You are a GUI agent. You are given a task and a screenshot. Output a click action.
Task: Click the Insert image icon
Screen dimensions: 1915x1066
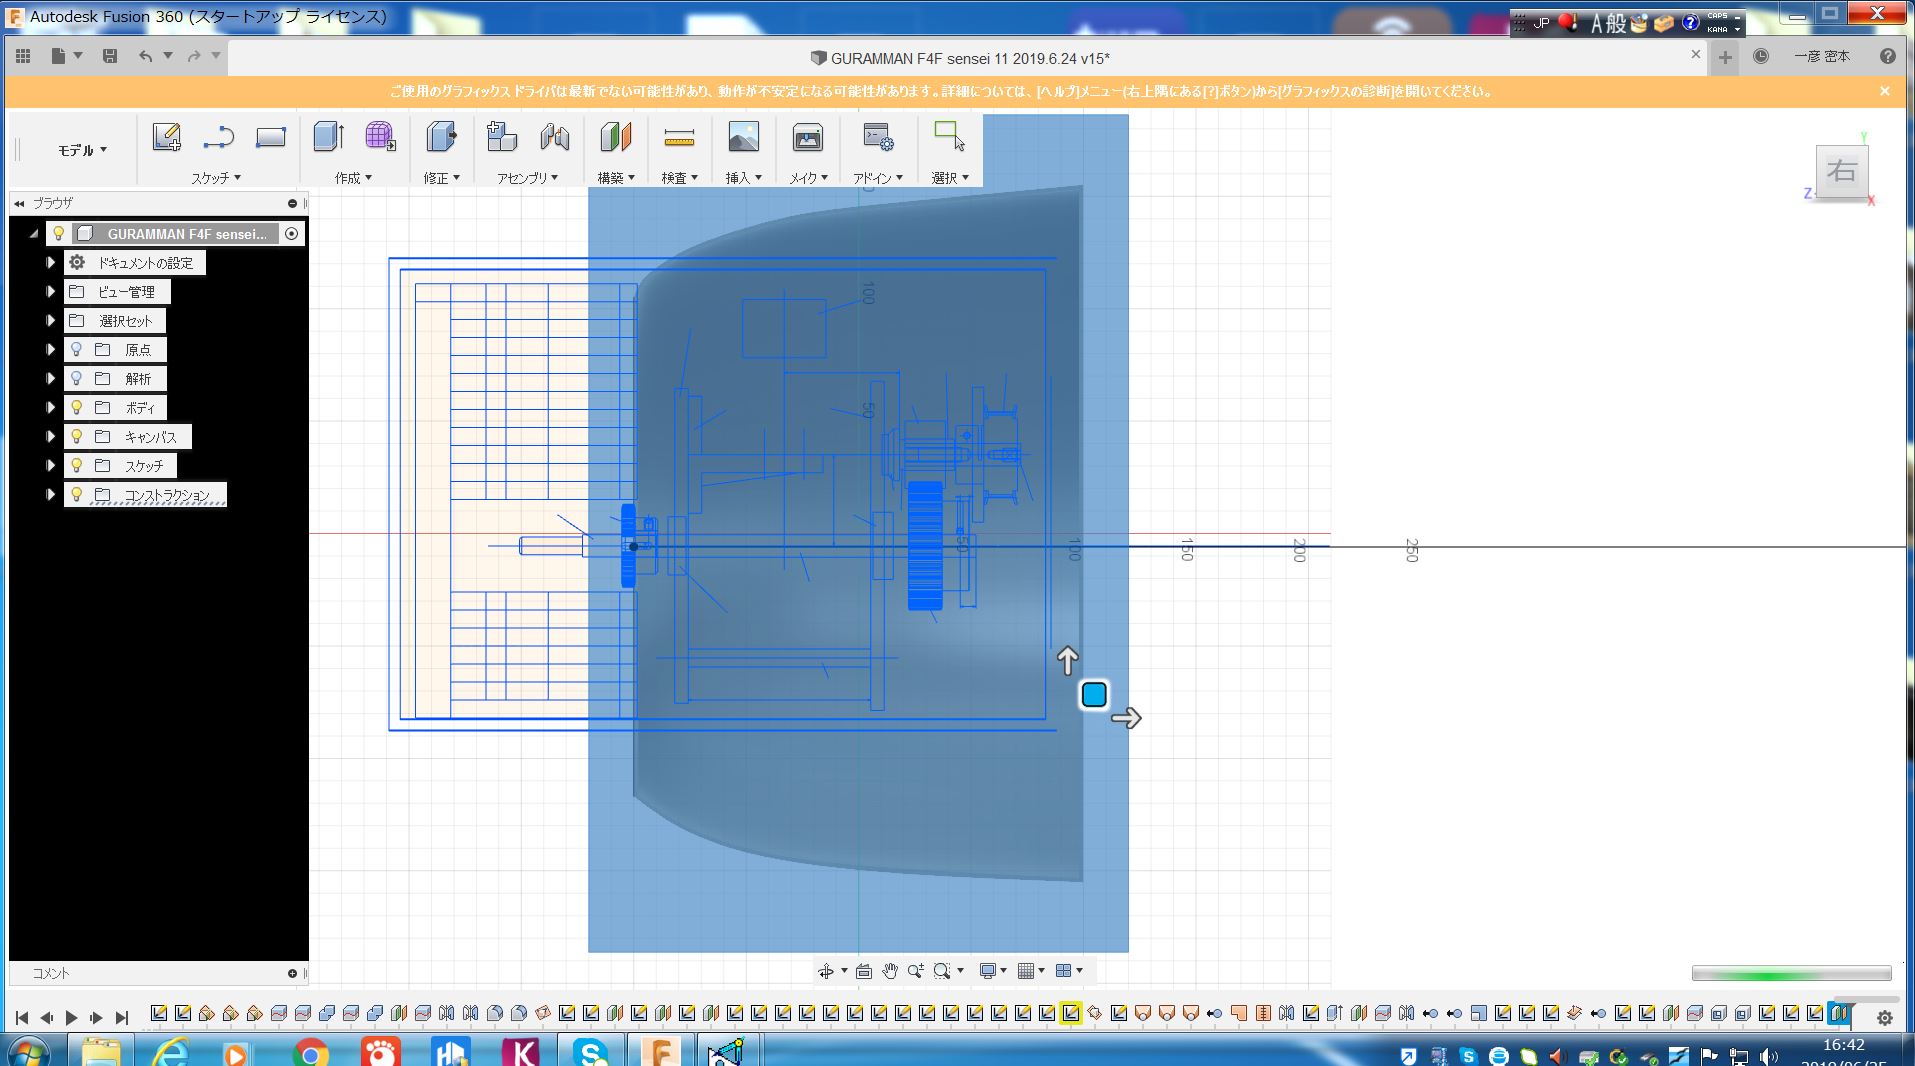tap(743, 137)
